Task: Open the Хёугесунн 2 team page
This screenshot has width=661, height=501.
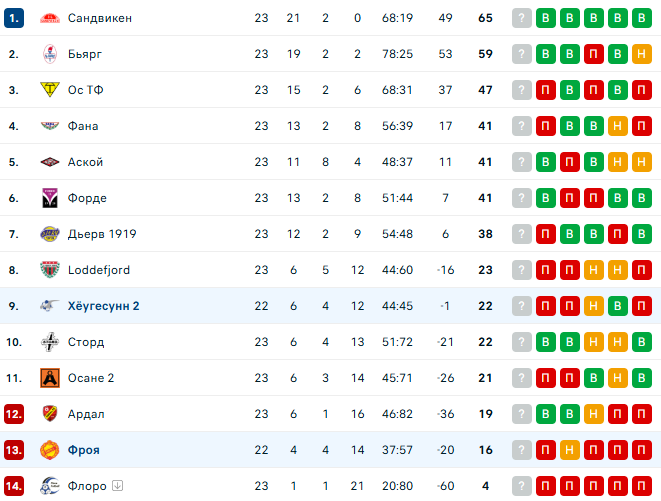Action: (104, 306)
